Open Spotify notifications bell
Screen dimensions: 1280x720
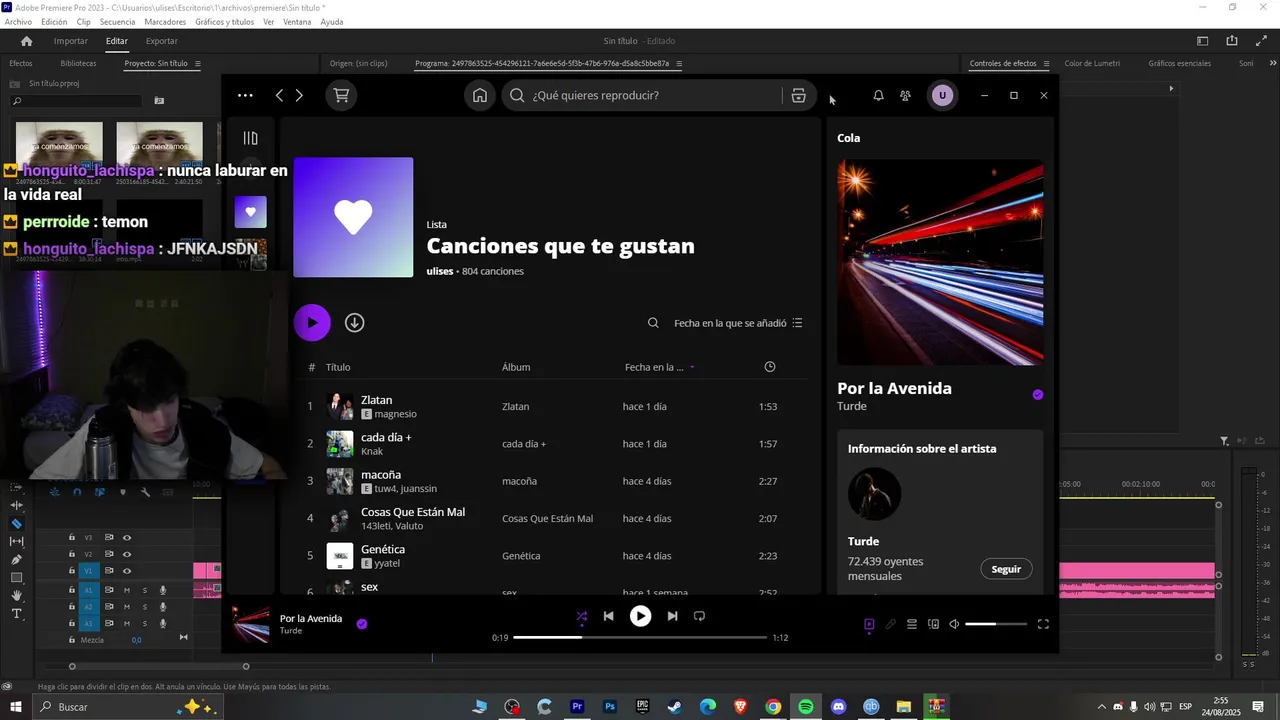(878, 95)
